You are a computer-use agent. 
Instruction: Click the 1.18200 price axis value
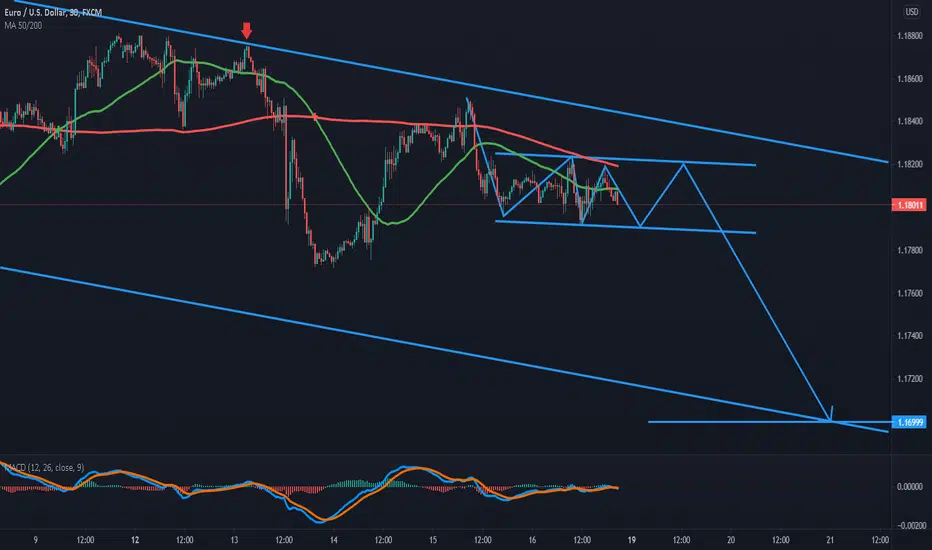click(909, 165)
